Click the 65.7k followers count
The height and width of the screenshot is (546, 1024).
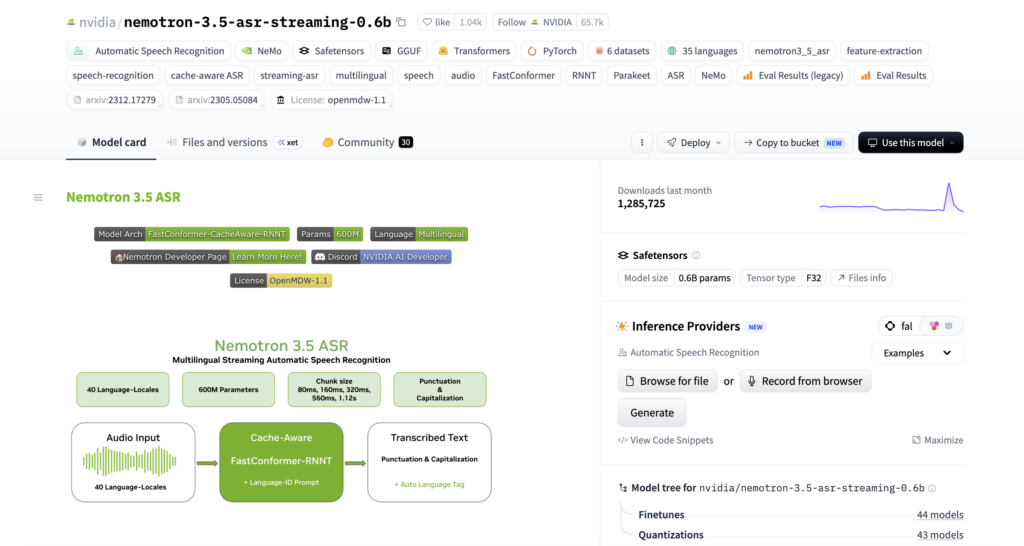592,22
